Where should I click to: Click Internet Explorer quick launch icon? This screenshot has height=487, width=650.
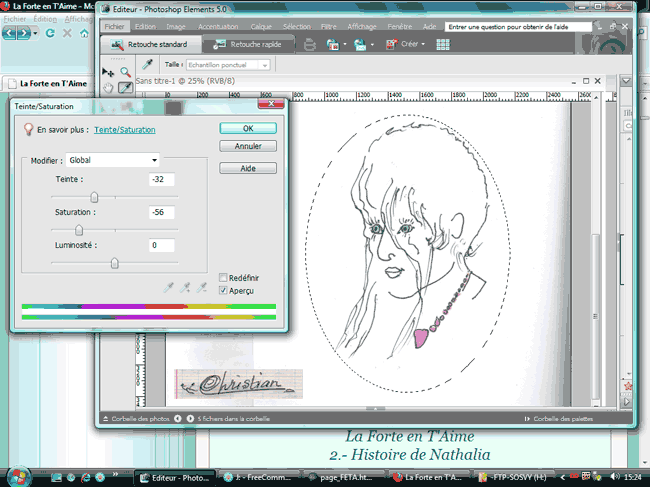pos(85,477)
